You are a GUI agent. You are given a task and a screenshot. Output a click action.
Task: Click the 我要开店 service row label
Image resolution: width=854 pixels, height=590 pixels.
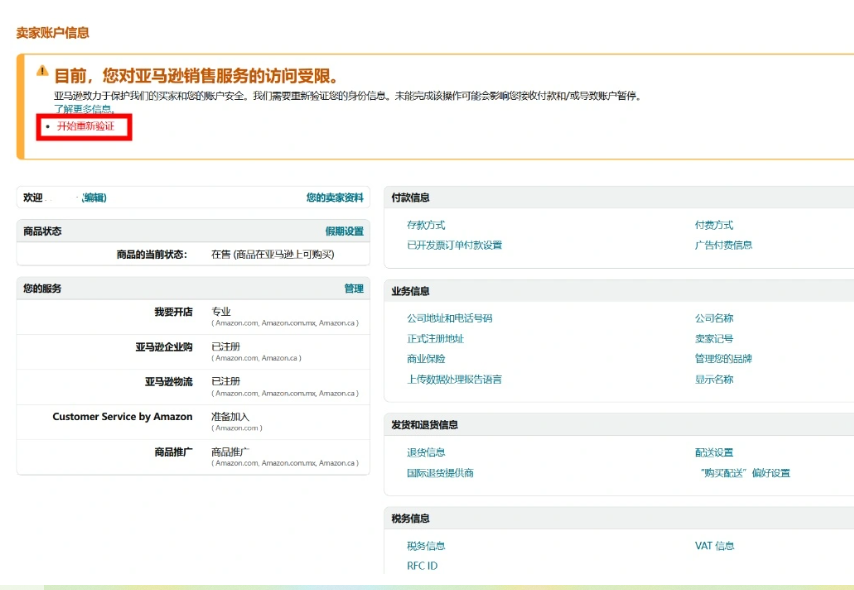click(173, 312)
